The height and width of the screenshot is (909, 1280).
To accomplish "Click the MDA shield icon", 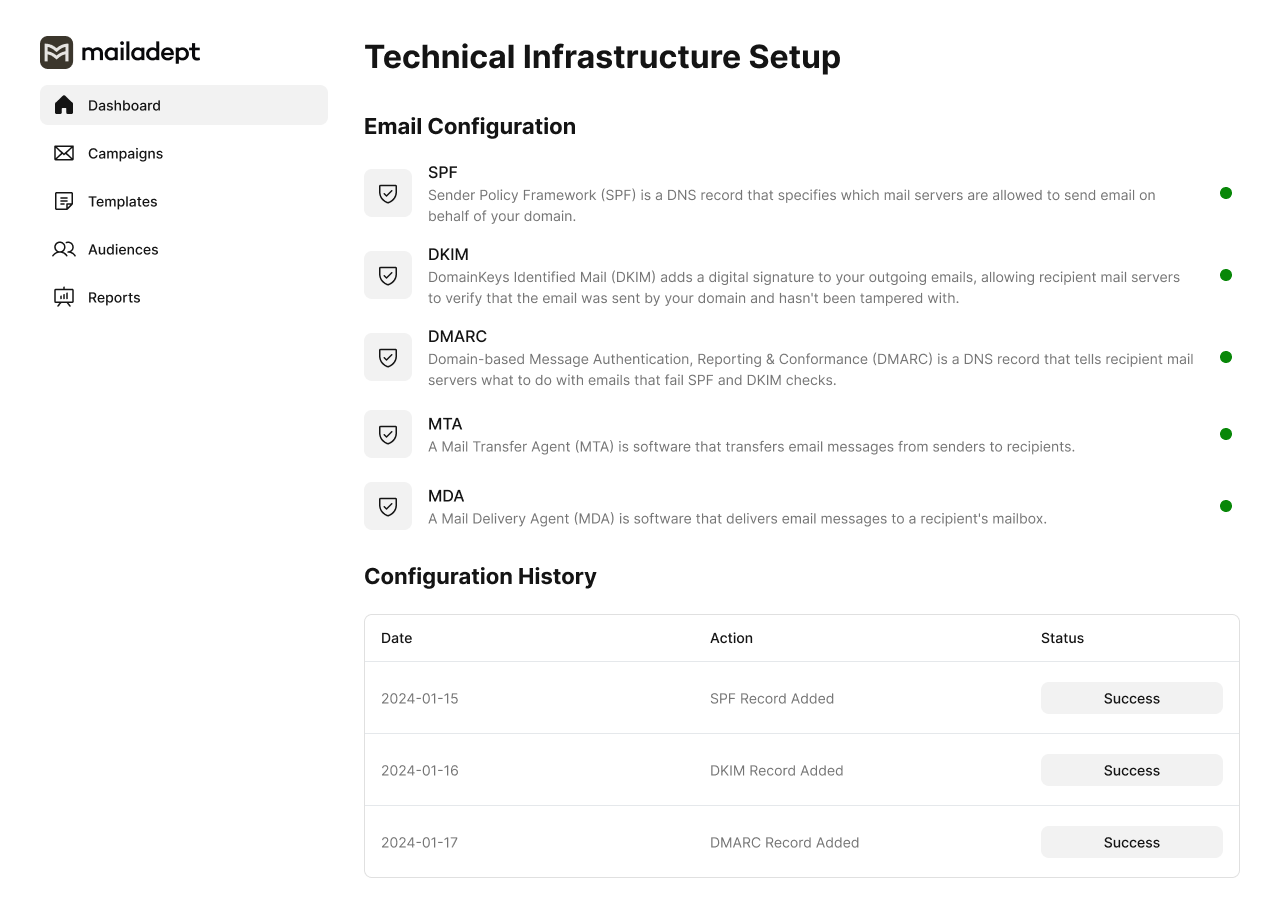I will click(388, 506).
